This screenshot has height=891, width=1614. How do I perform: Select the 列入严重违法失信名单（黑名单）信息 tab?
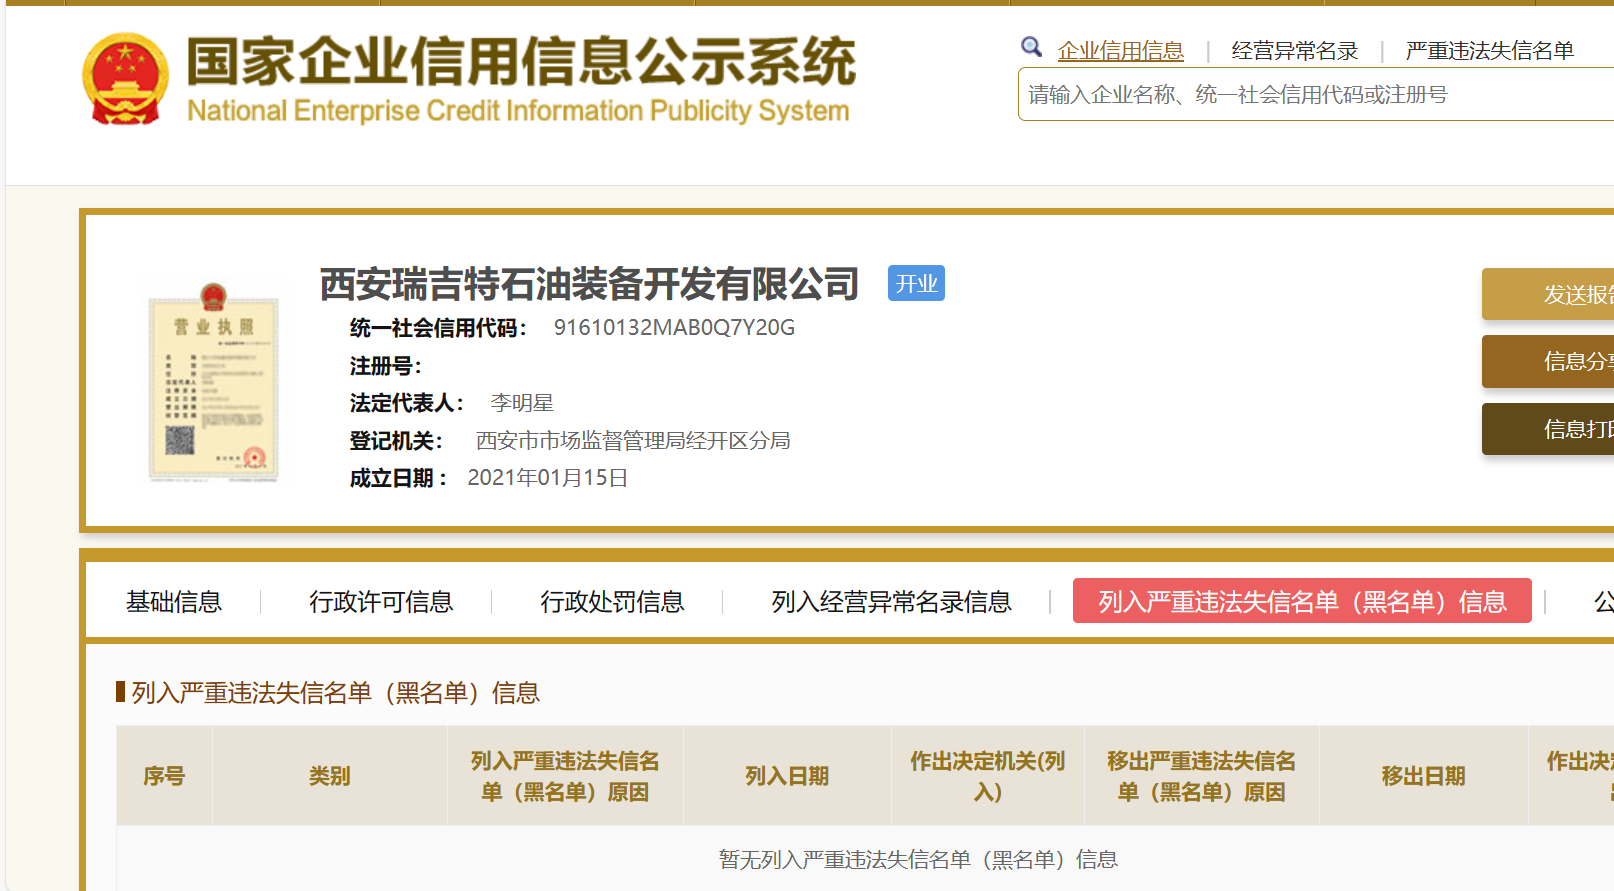(x=1302, y=601)
